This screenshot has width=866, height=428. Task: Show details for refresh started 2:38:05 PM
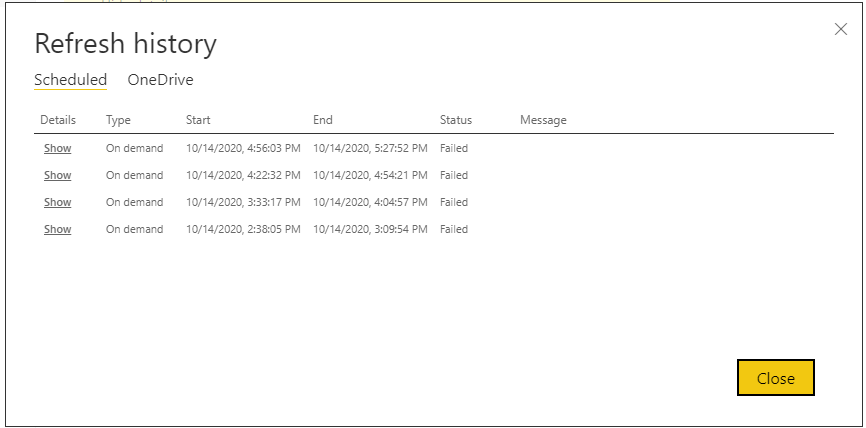click(57, 230)
